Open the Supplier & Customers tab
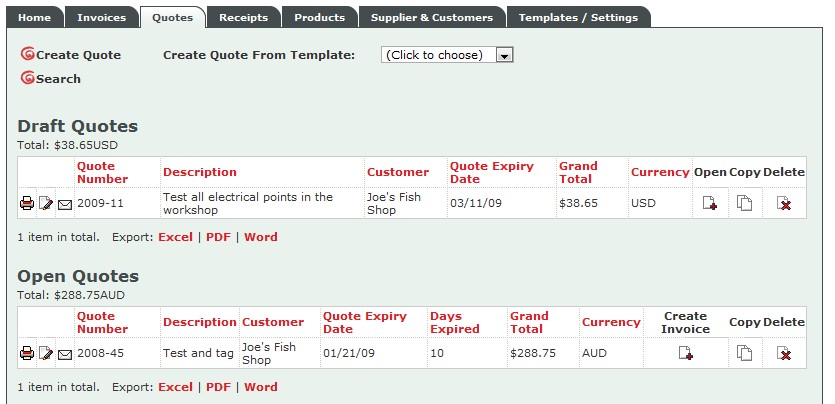The height and width of the screenshot is (404, 835). coord(431,17)
